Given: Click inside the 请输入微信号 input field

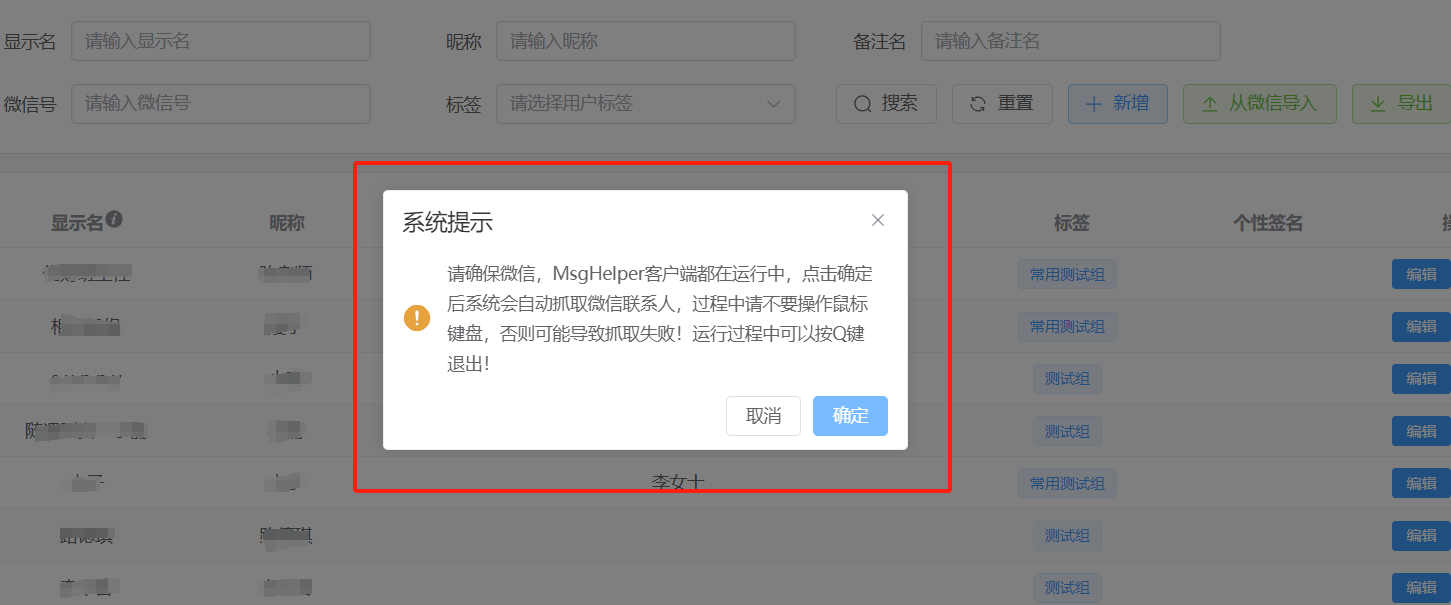Looking at the screenshot, I should [x=220, y=103].
